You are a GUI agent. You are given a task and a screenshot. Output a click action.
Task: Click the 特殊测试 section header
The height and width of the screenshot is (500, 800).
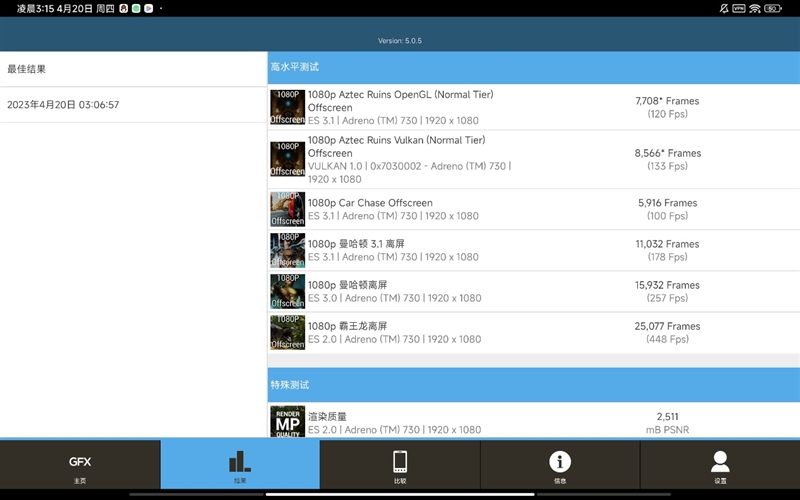(290, 385)
